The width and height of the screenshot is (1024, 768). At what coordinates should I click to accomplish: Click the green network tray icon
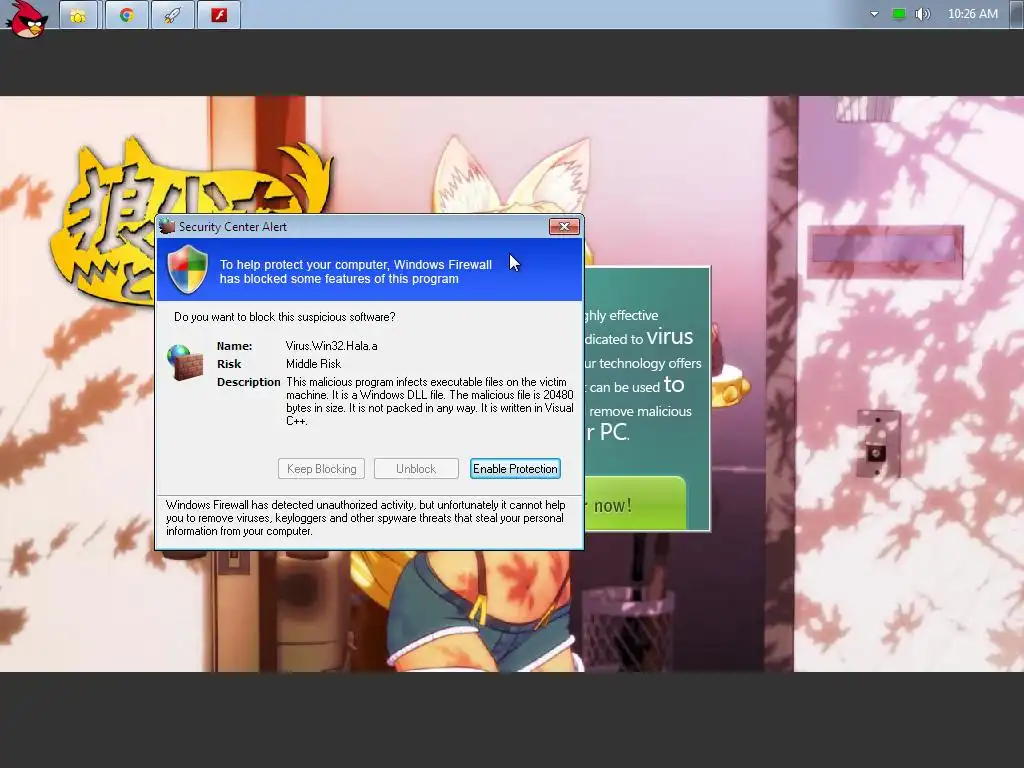899,14
